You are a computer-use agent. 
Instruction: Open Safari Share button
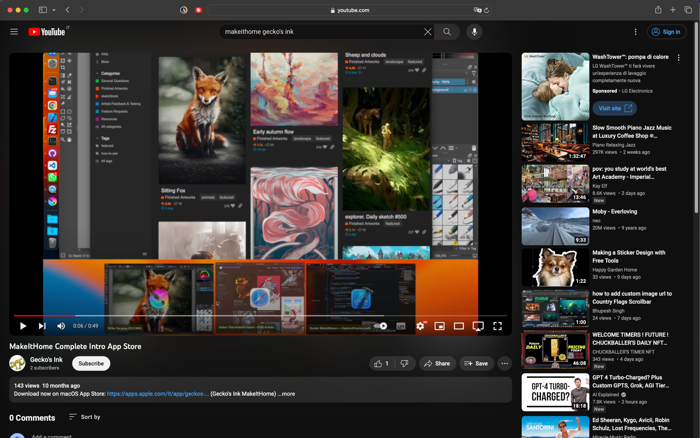pos(658,10)
